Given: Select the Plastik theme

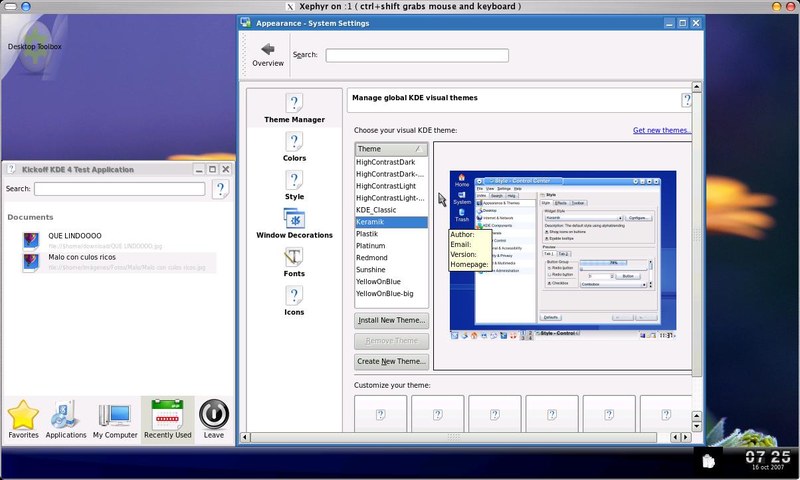Looking at the screenshot, I should [391, 234].
